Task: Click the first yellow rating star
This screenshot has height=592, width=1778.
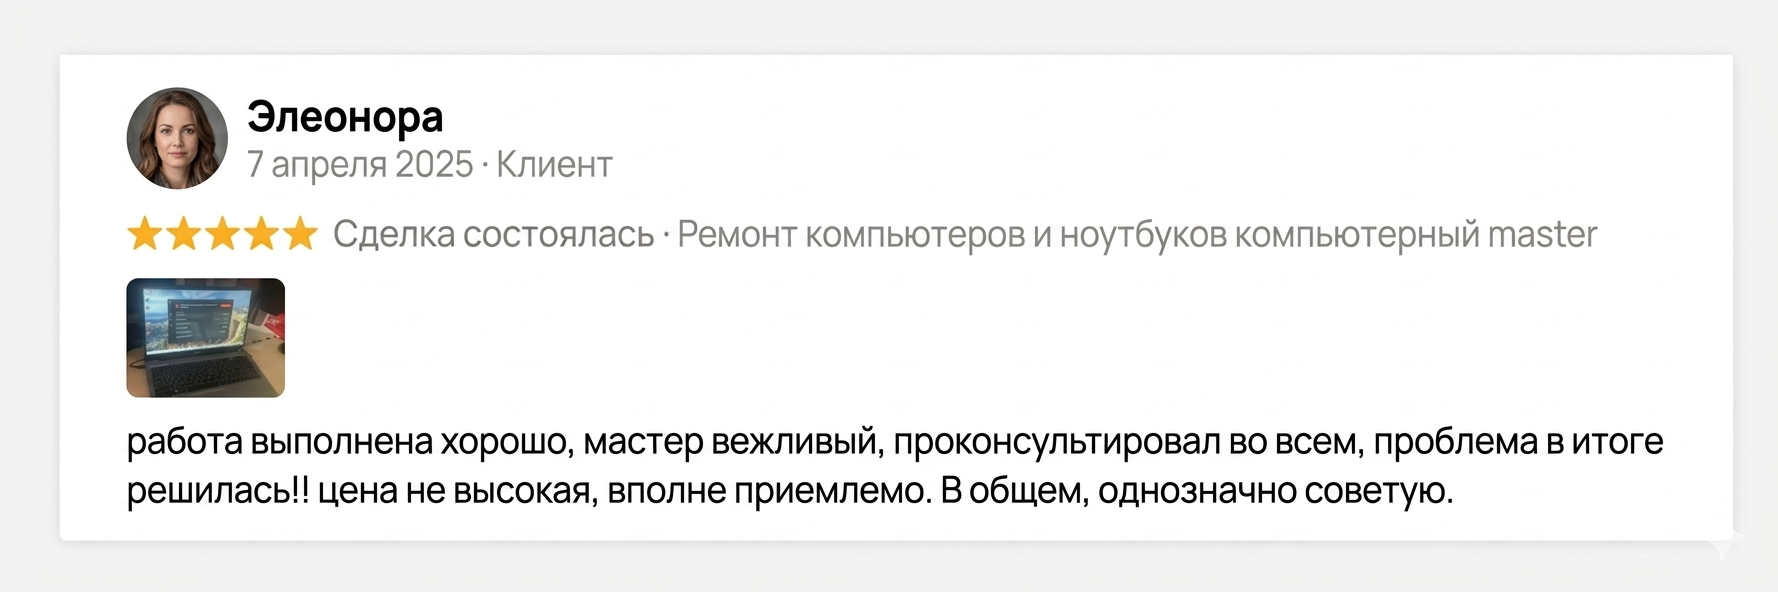Action: [x=145, y=234]
